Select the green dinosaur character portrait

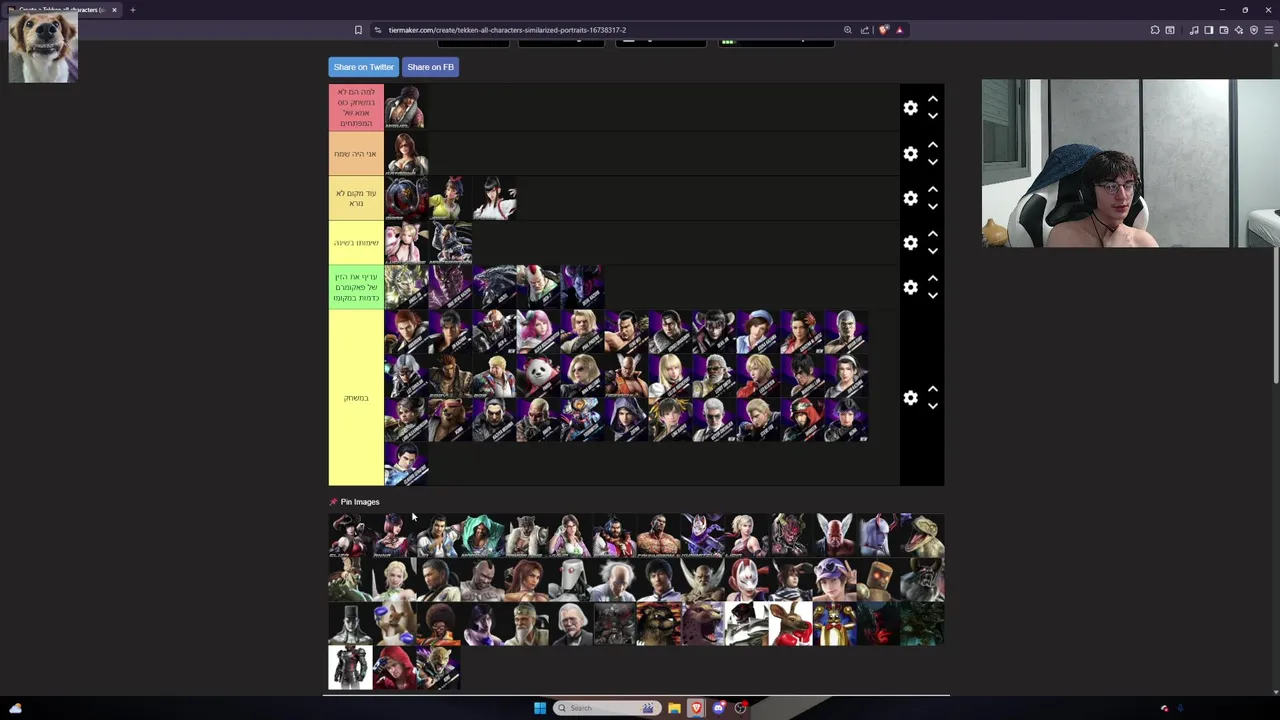pos(922,536)
